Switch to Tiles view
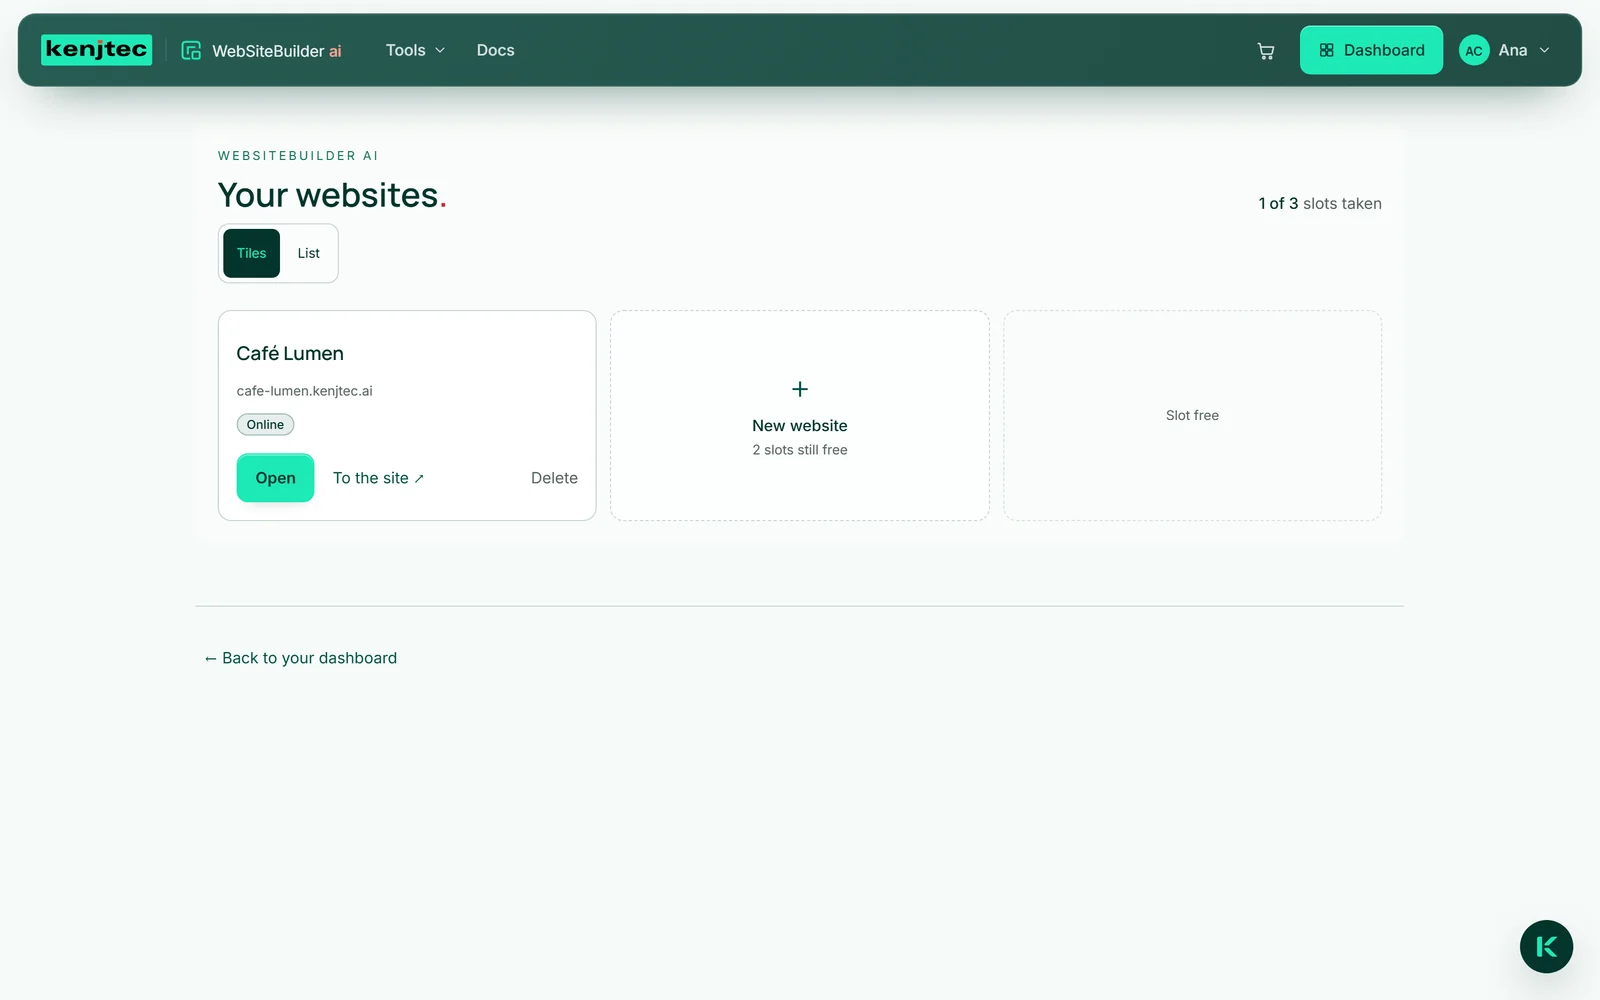The width and height of the screenshot is (1600, 1000). [252, 253]
